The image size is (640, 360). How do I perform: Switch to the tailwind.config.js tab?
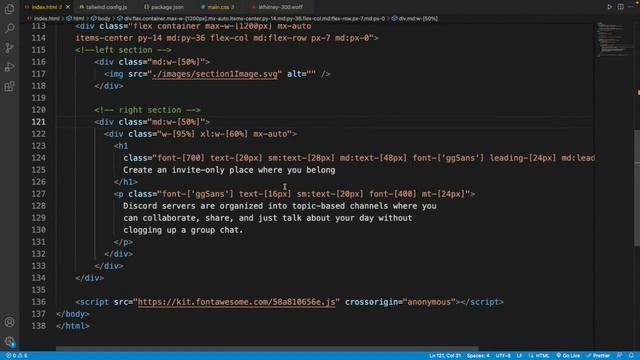(103, 7)
